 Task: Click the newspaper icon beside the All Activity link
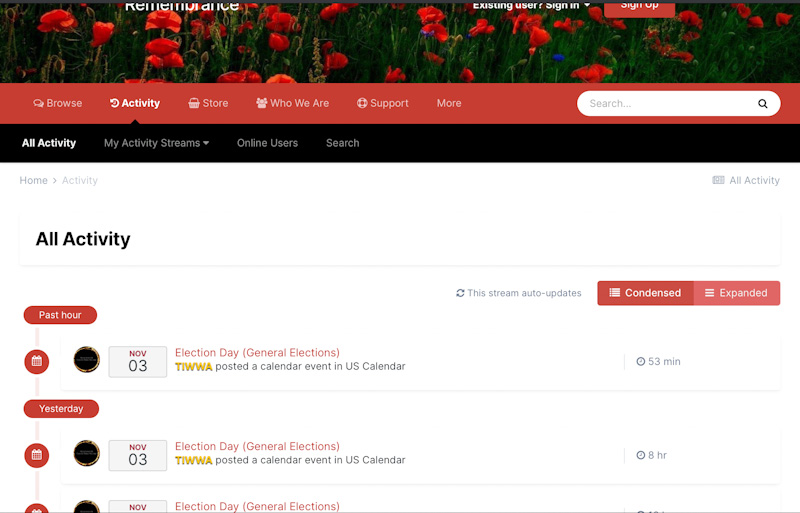(718, 180)
